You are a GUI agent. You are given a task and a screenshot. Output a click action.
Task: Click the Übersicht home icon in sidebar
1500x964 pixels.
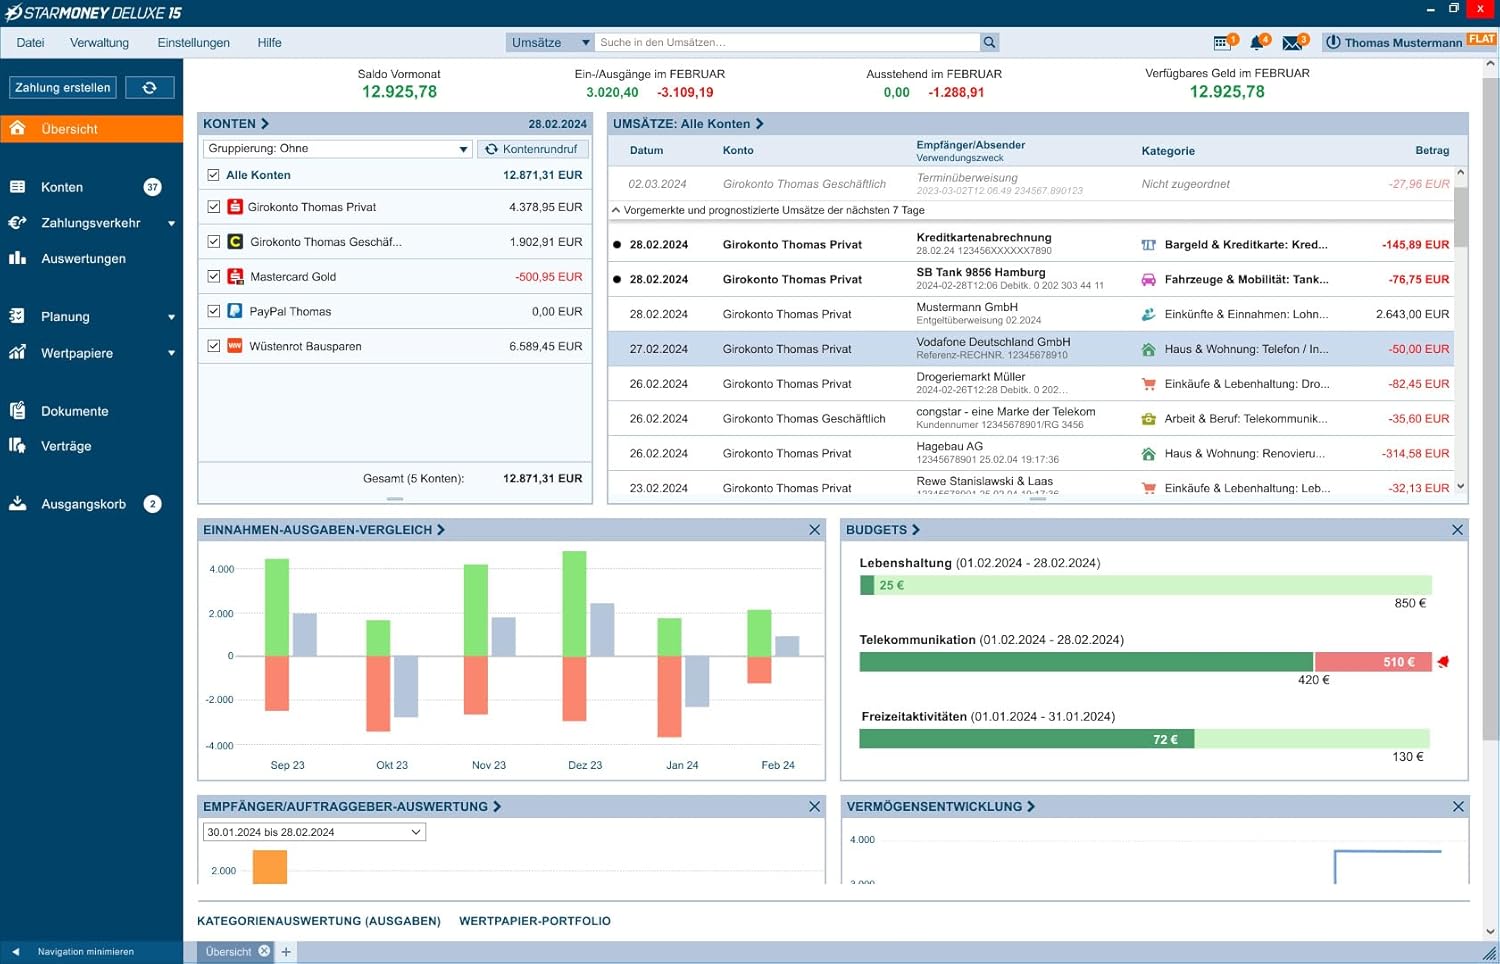coord(17,128)
